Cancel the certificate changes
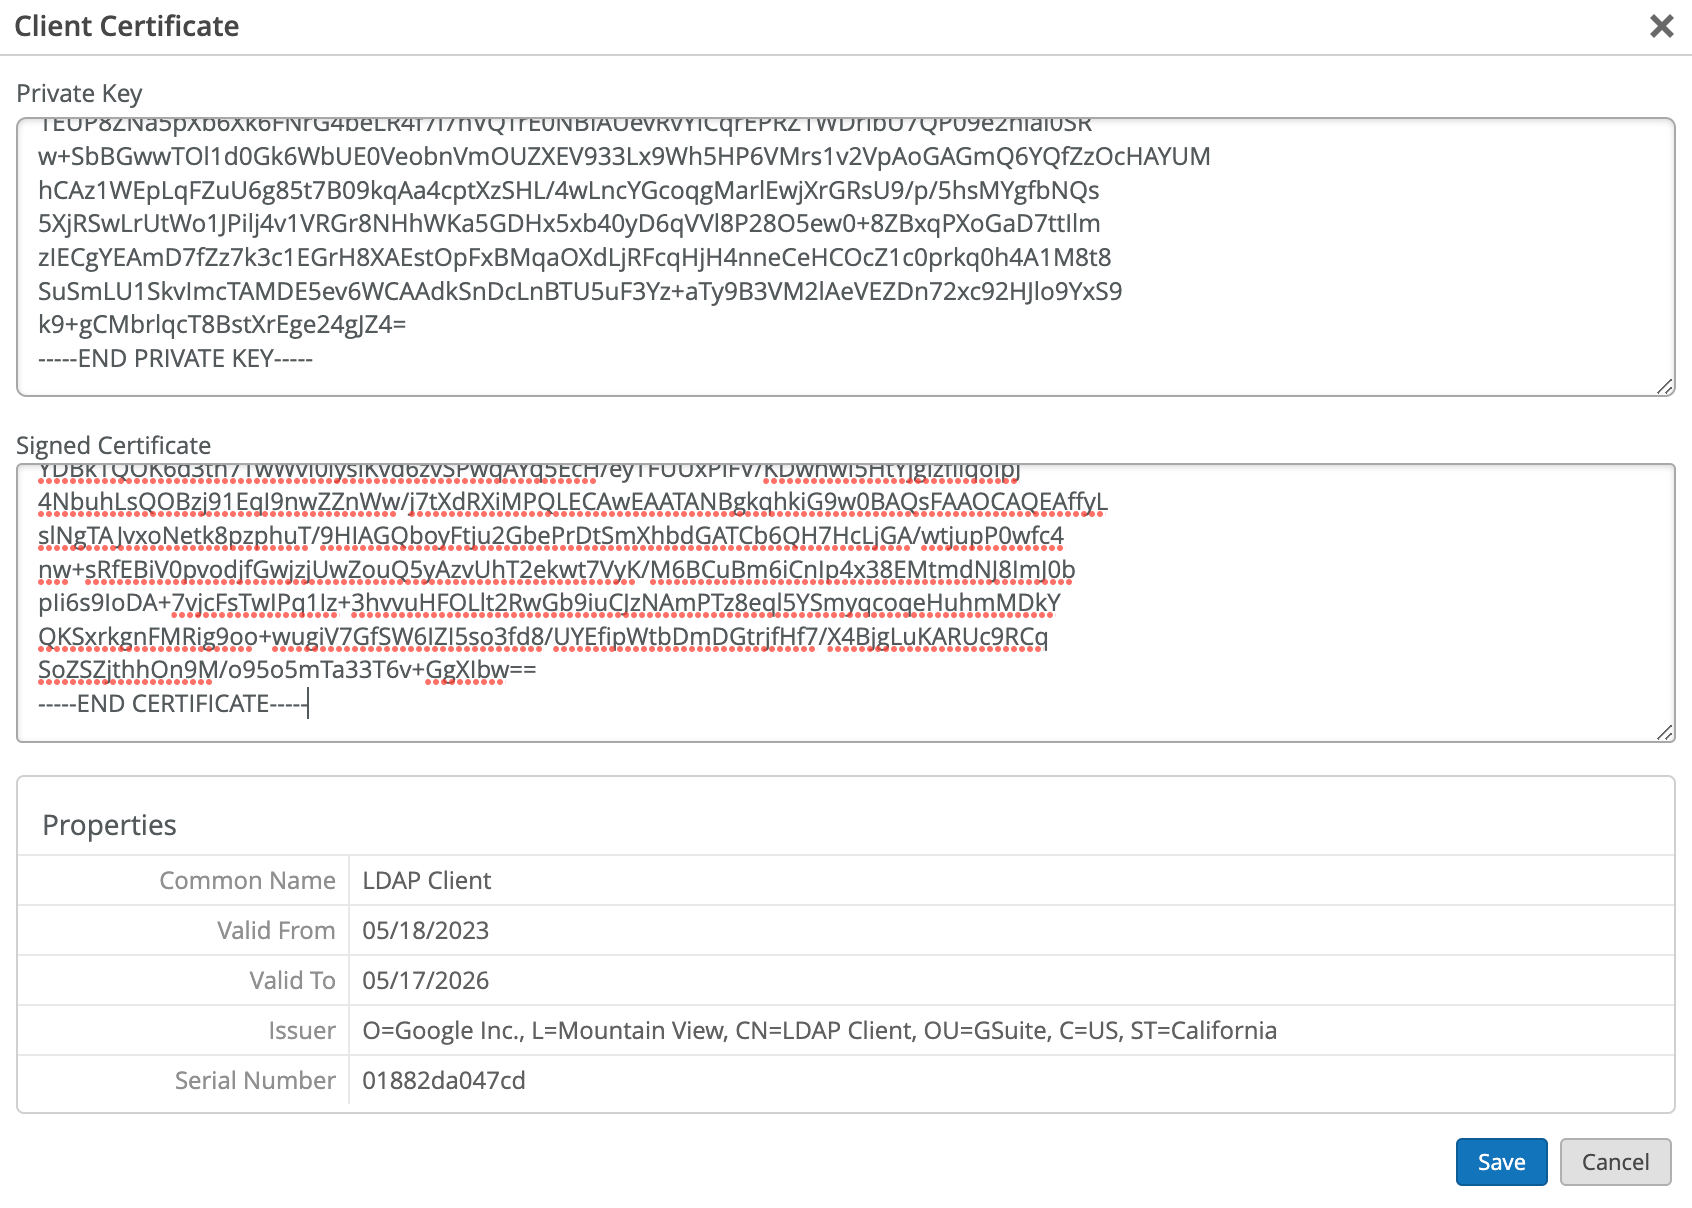1692x1208 pixels. (1615, 1162)
